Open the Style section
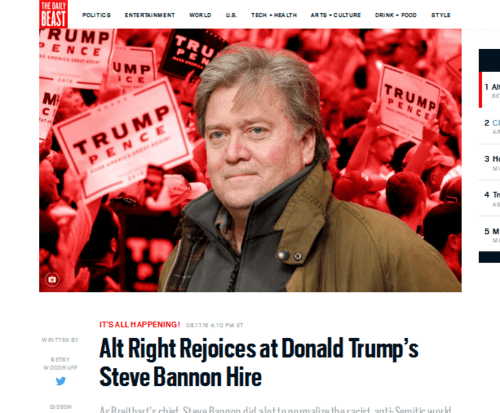500x413 pixels. click(441, 15)
